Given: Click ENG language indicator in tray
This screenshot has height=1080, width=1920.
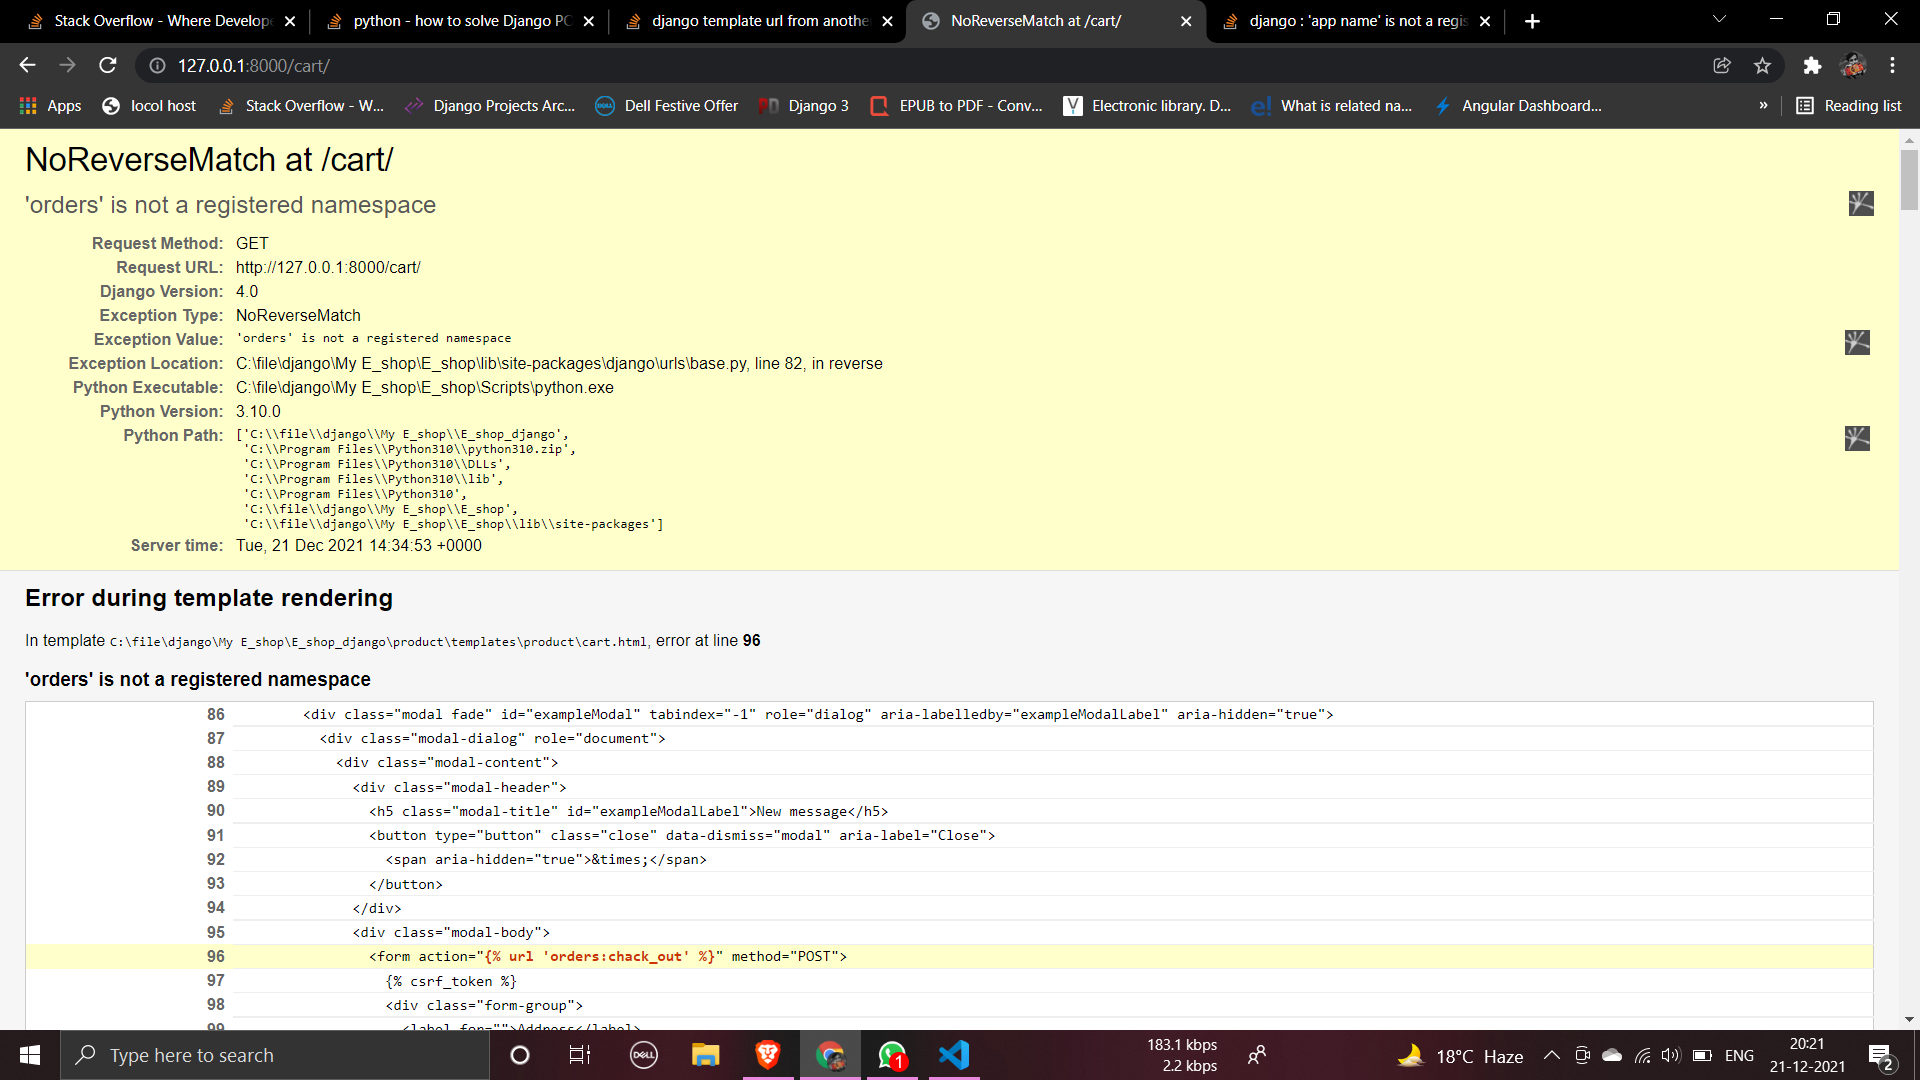Looking at the screenshot, I should coord(1739,1055).
